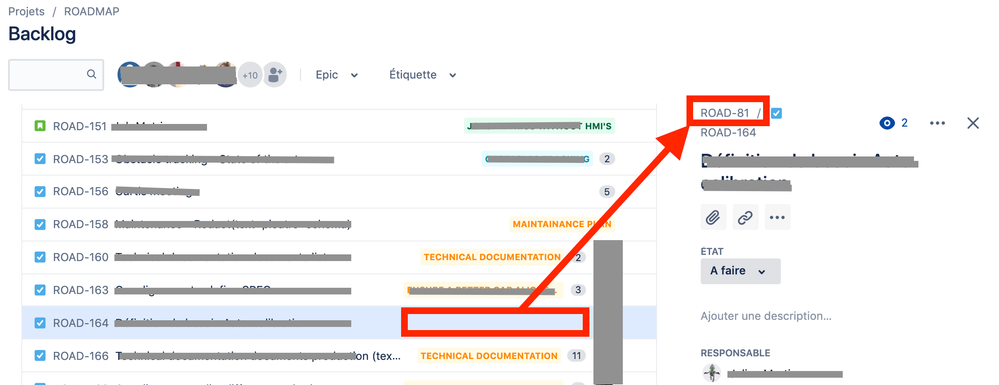Open the Projets breadcrumb link
The width and height of the screenshot is (999, 385).
coord(26,11)
